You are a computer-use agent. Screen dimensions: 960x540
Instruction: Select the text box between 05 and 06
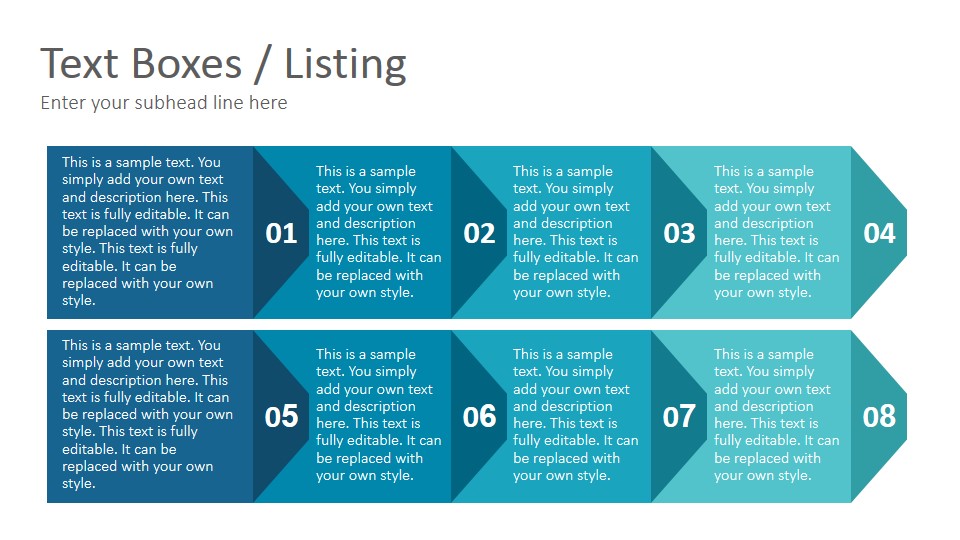378,415
